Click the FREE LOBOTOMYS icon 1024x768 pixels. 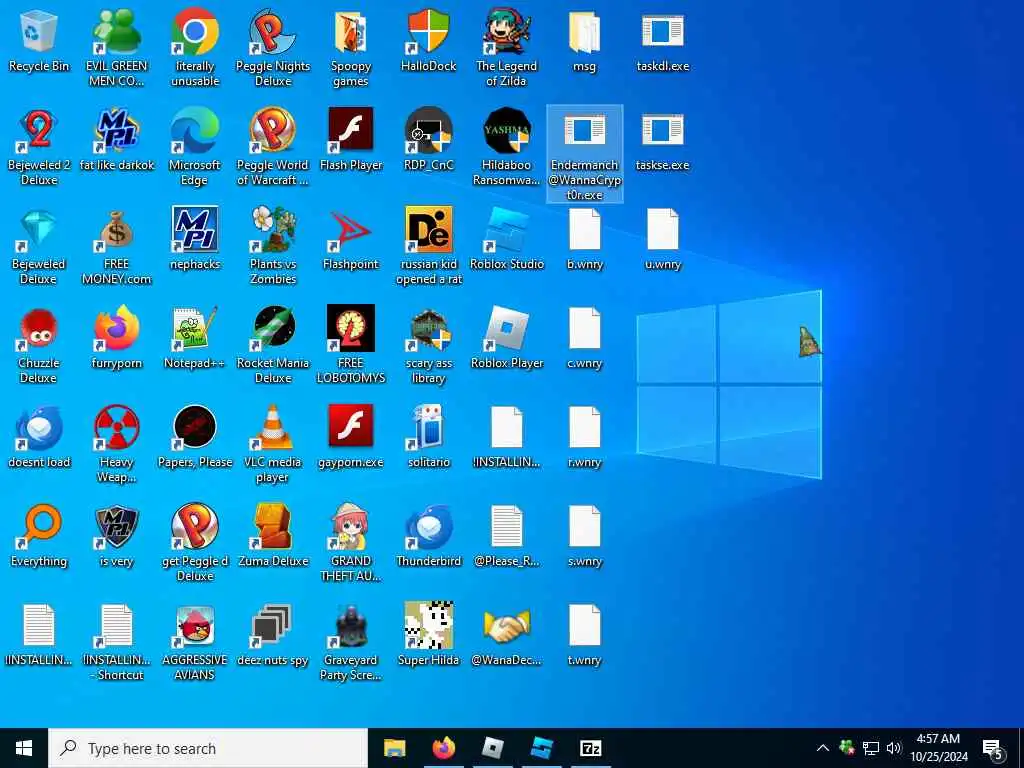351,329
